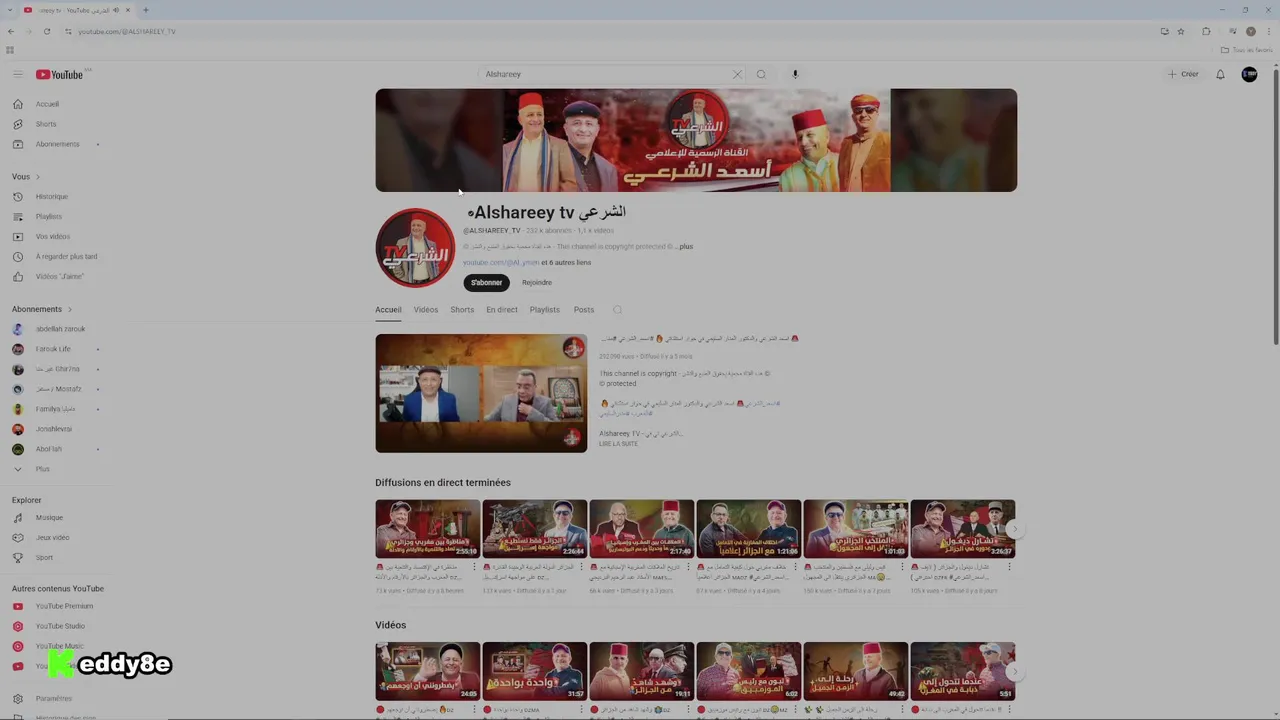Open YouTube Studio link
Viewport: 1280px width, 720px height.
point(60,626)
